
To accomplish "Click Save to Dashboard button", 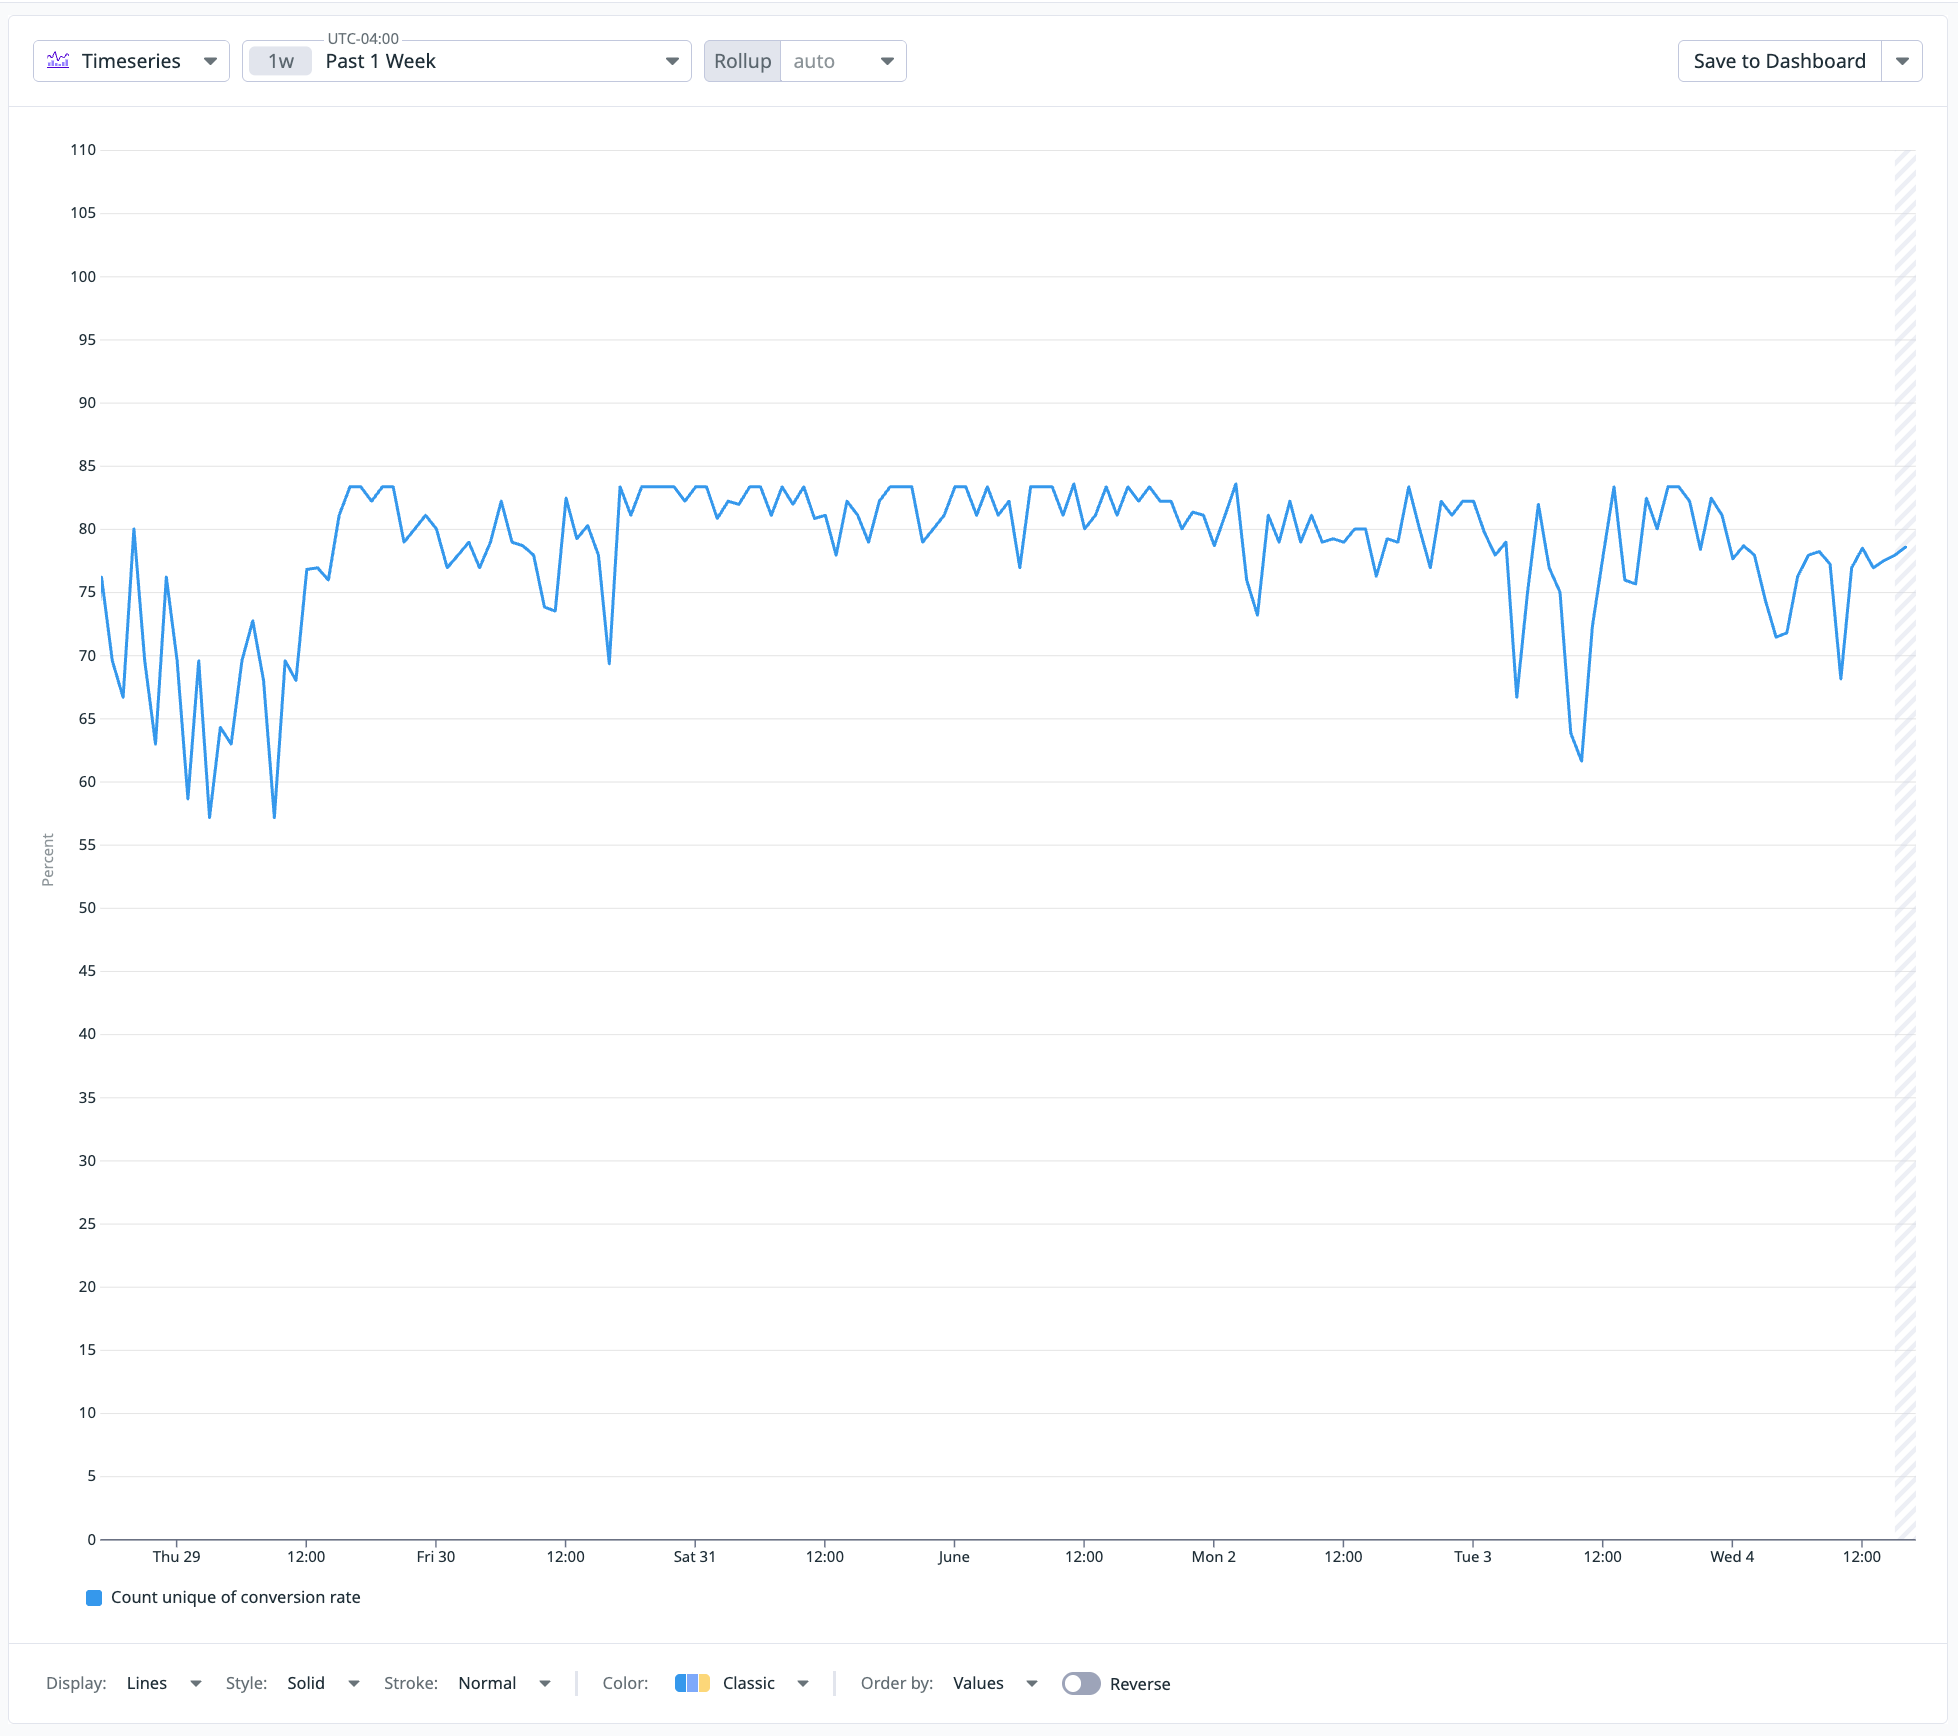I will click(x=1779, y=61).
